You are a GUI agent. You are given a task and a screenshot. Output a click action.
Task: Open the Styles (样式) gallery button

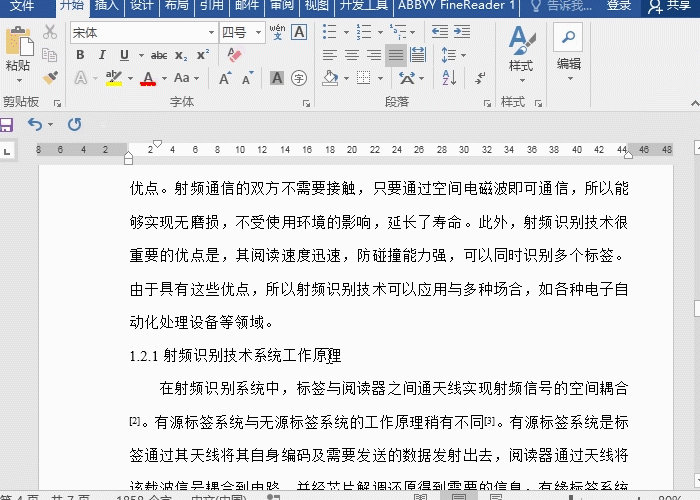click(x=521, y=54)
